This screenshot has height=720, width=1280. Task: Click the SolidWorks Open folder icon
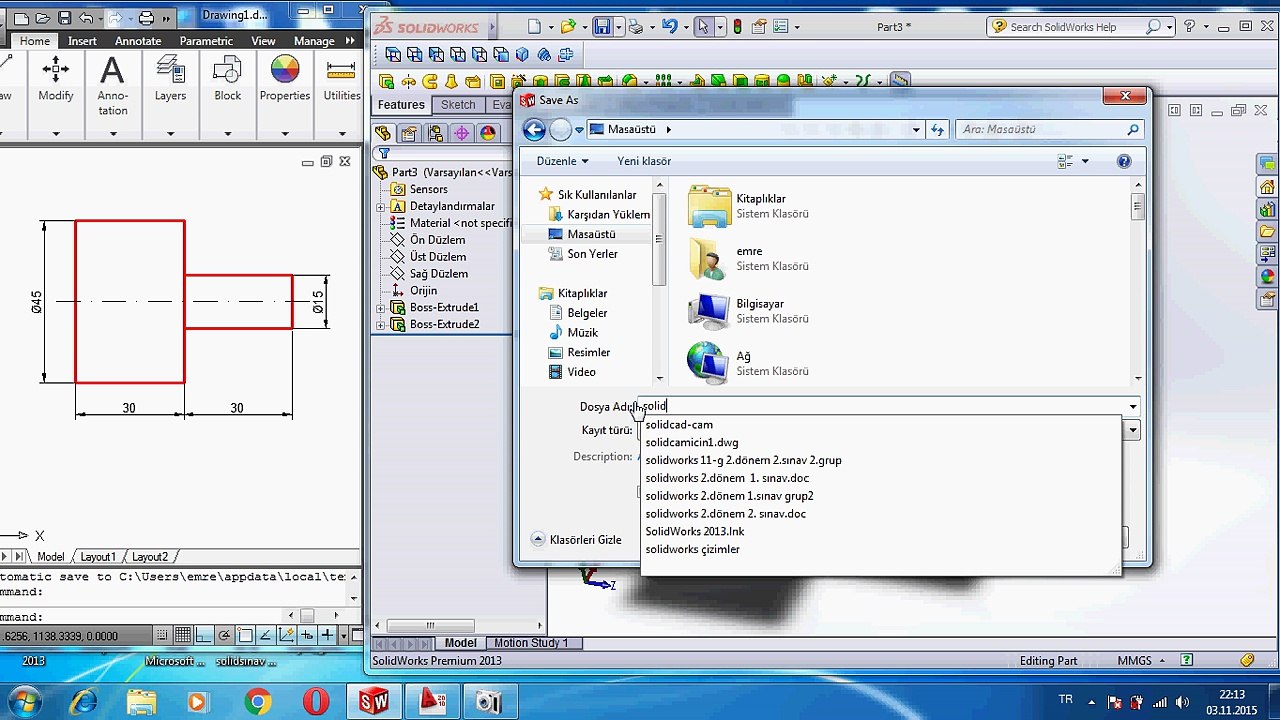pos(568,27)
